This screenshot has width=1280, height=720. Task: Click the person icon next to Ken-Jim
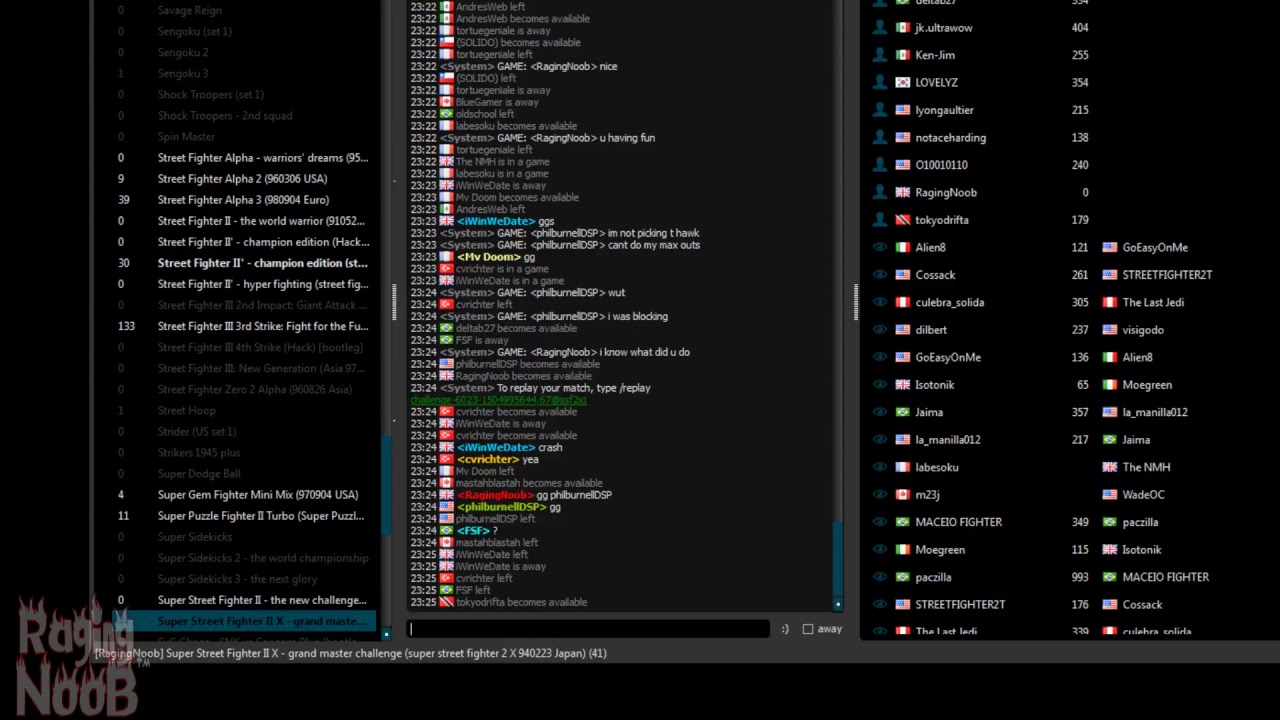[x=880, y=55]
